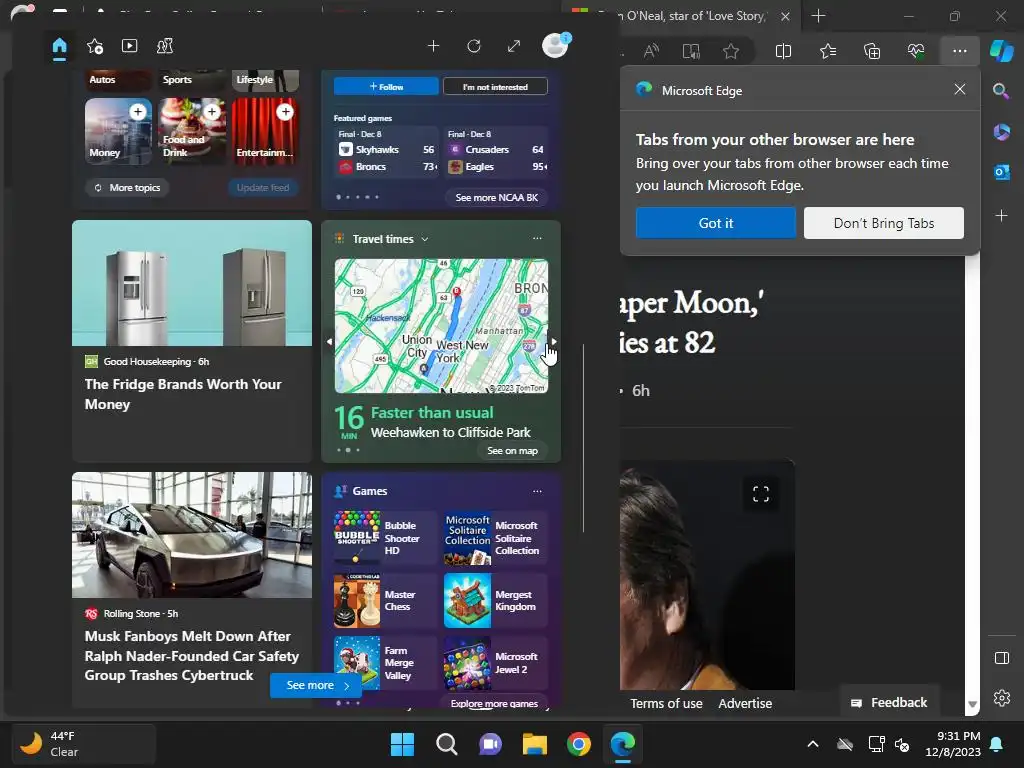Screen dimensions: 1024x768
Task: Click Got it in Edge popup
Action: tap(716, 223)
